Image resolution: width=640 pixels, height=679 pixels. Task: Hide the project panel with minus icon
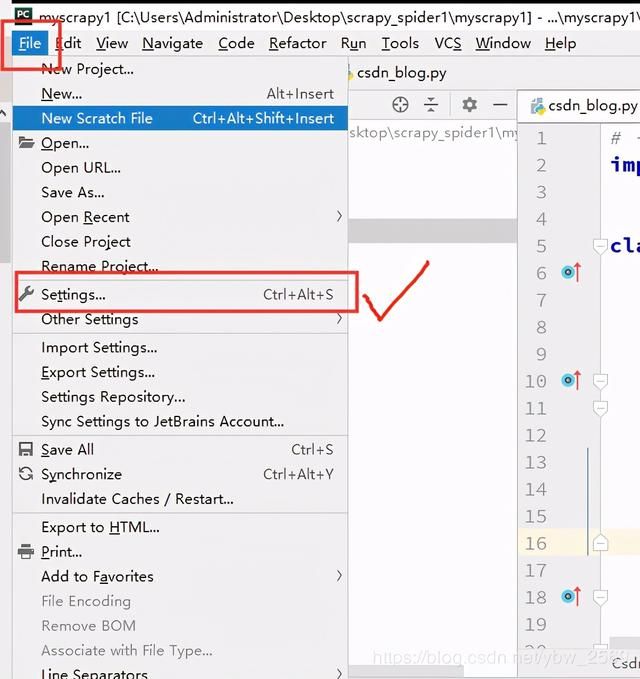pos(500,104)
